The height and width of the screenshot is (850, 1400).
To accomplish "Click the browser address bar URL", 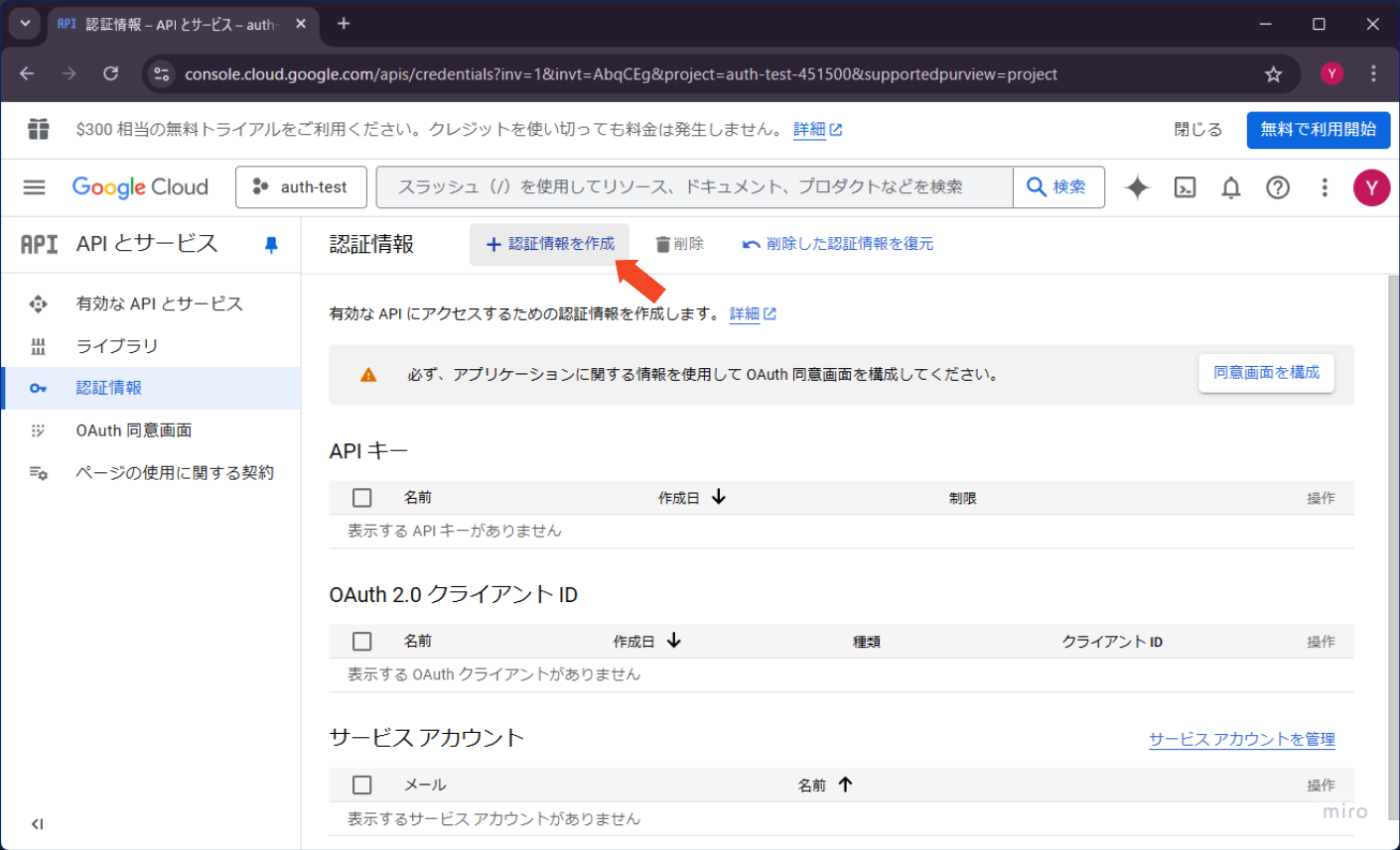I will 621,74.
